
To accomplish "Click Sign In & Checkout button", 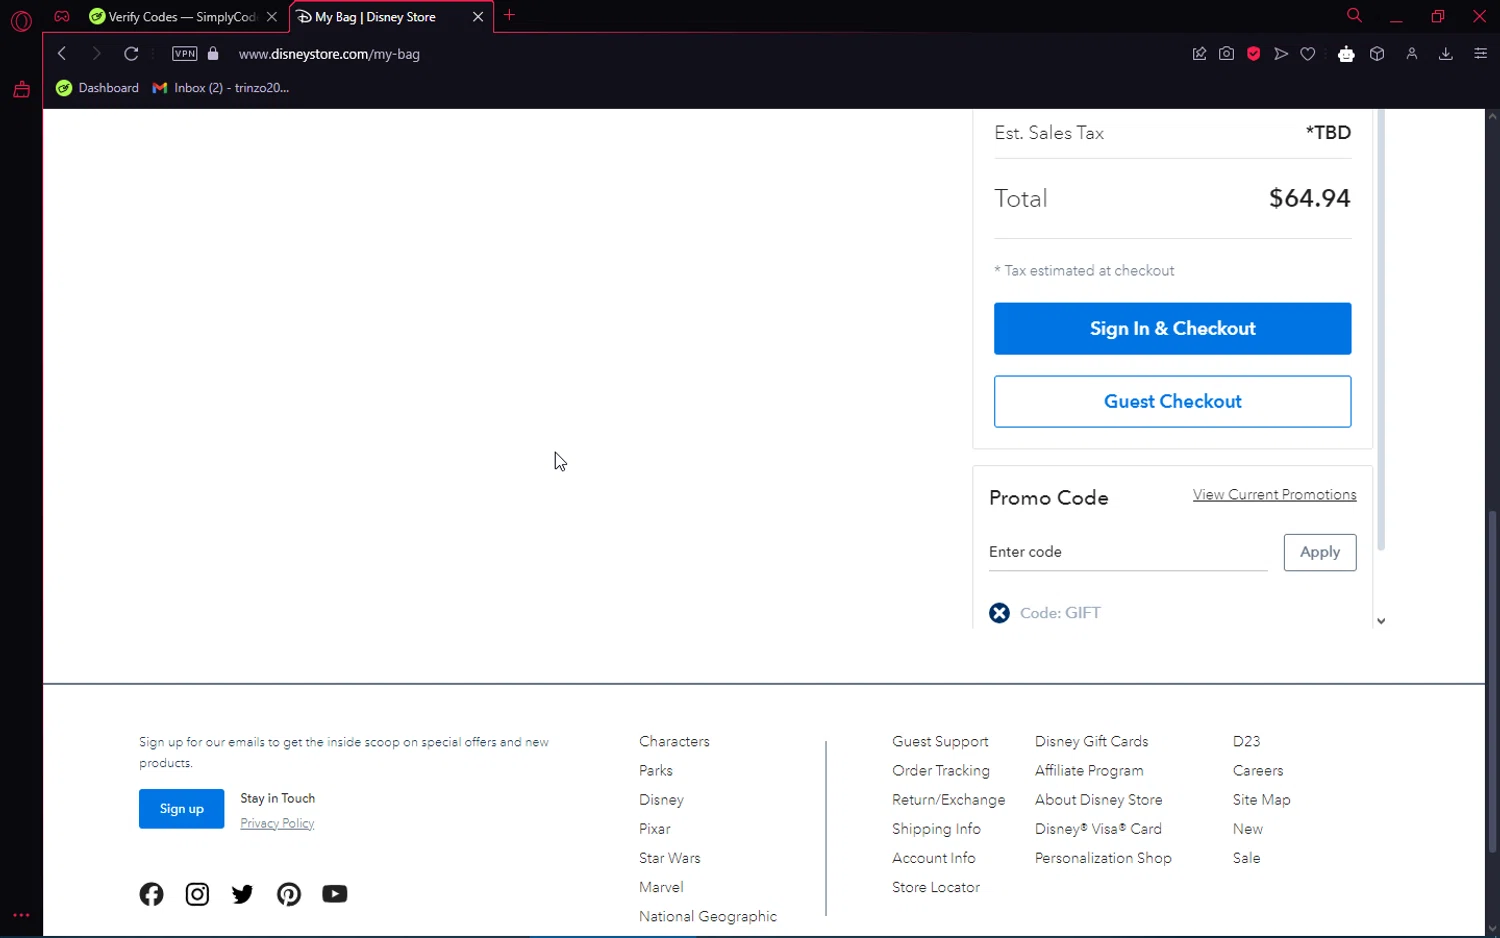I will 1172,328.
